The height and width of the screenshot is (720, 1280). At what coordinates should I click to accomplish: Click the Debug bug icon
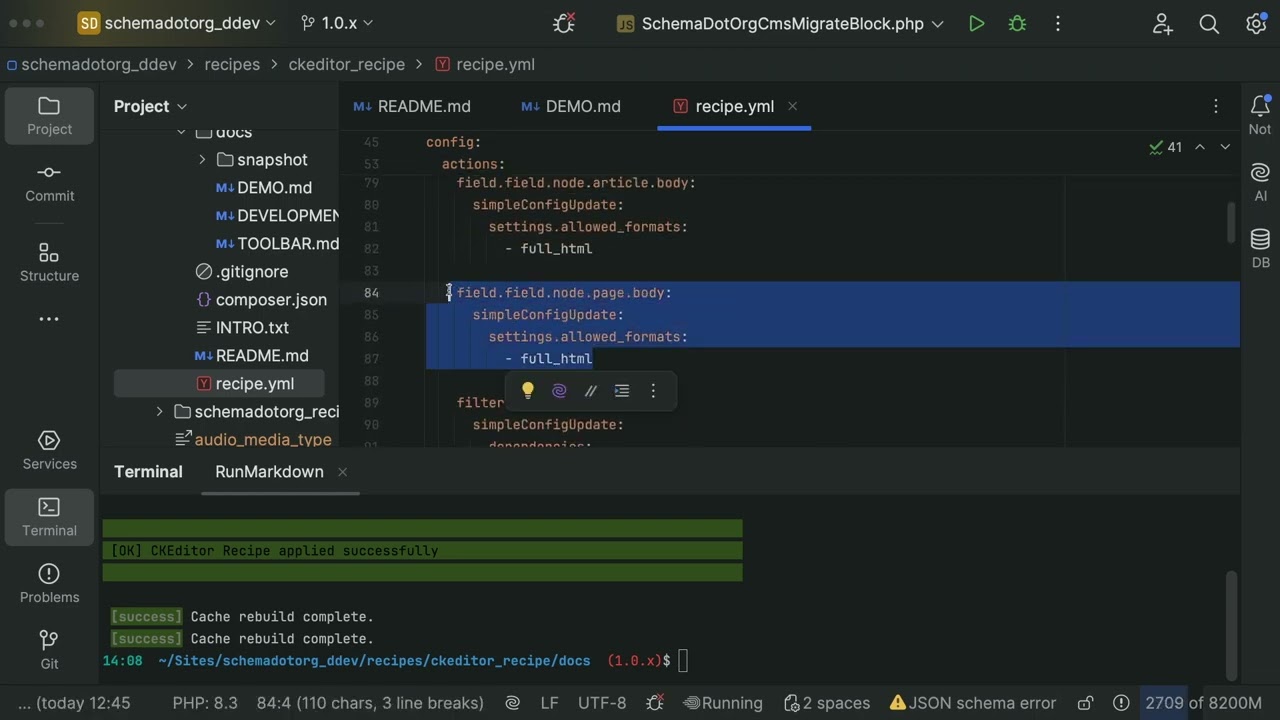point(1017,24)
